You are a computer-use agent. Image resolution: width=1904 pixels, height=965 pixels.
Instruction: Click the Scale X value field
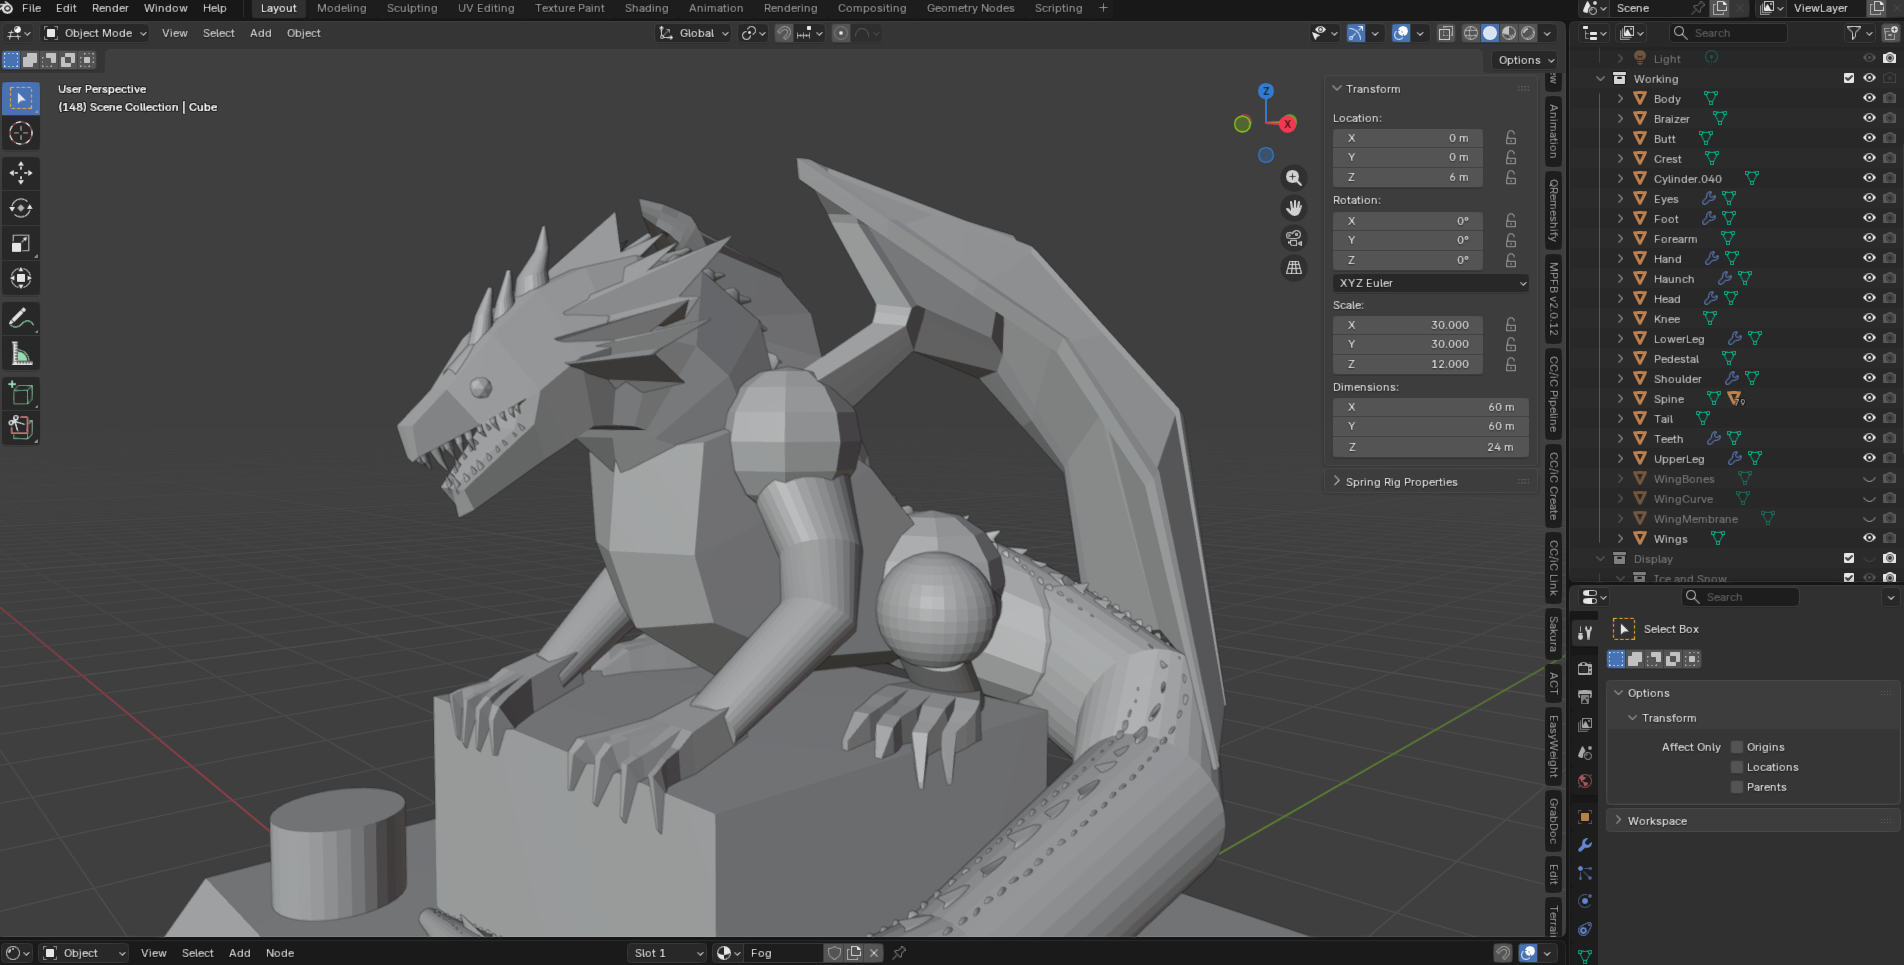click(1408, 325)
